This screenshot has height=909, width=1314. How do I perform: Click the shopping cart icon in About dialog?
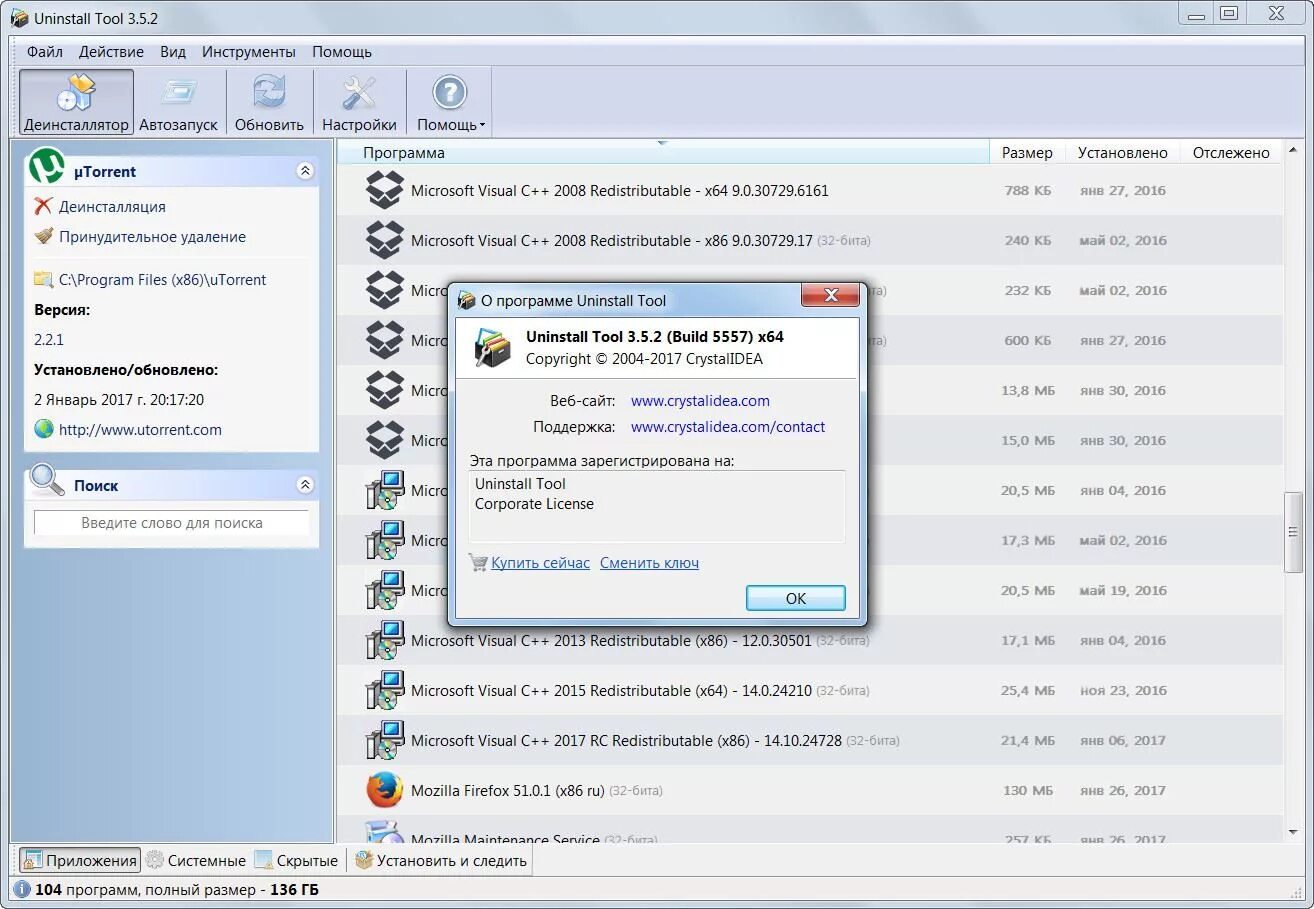pos(478,562)
